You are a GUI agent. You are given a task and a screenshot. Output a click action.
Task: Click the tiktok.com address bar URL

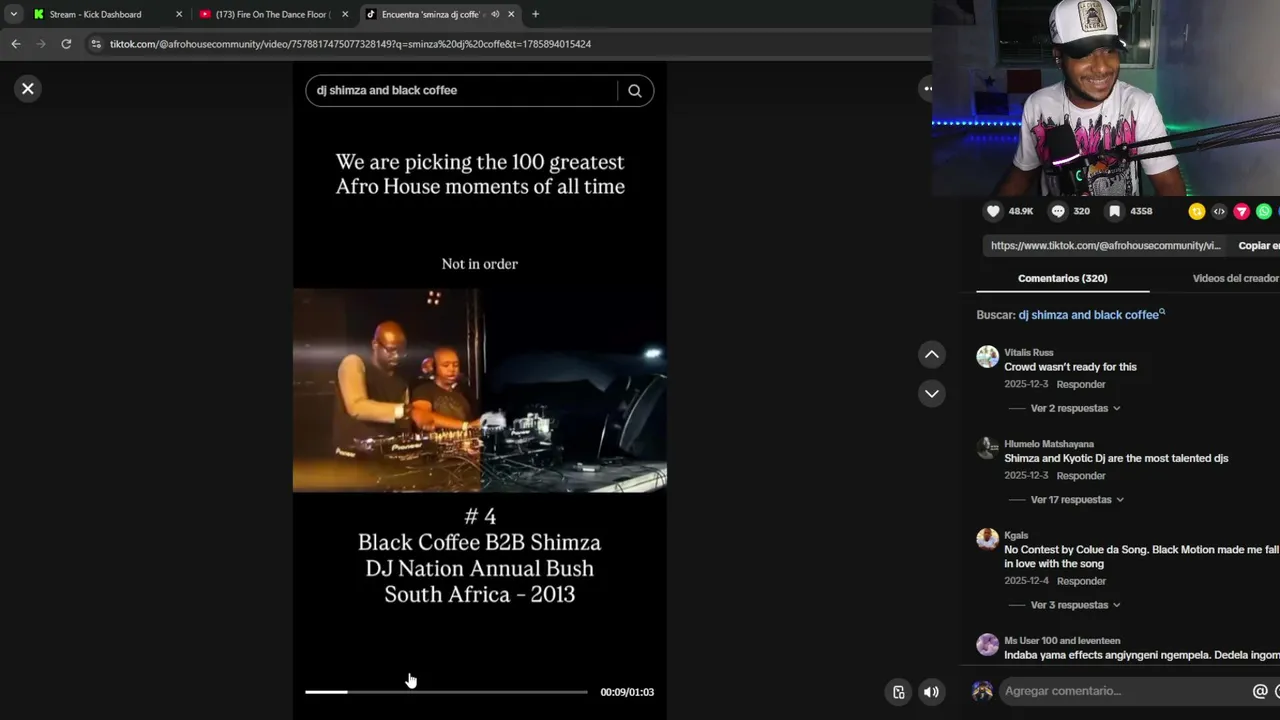(x=350, y=44)
